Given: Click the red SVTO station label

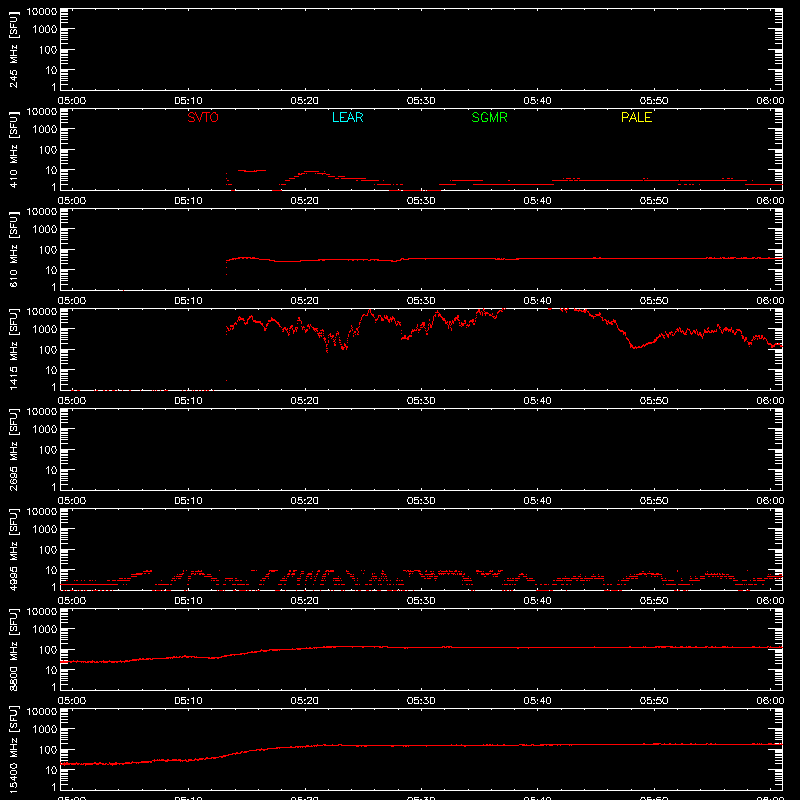Looking at the screenshot, I should [x=203, y=117].
